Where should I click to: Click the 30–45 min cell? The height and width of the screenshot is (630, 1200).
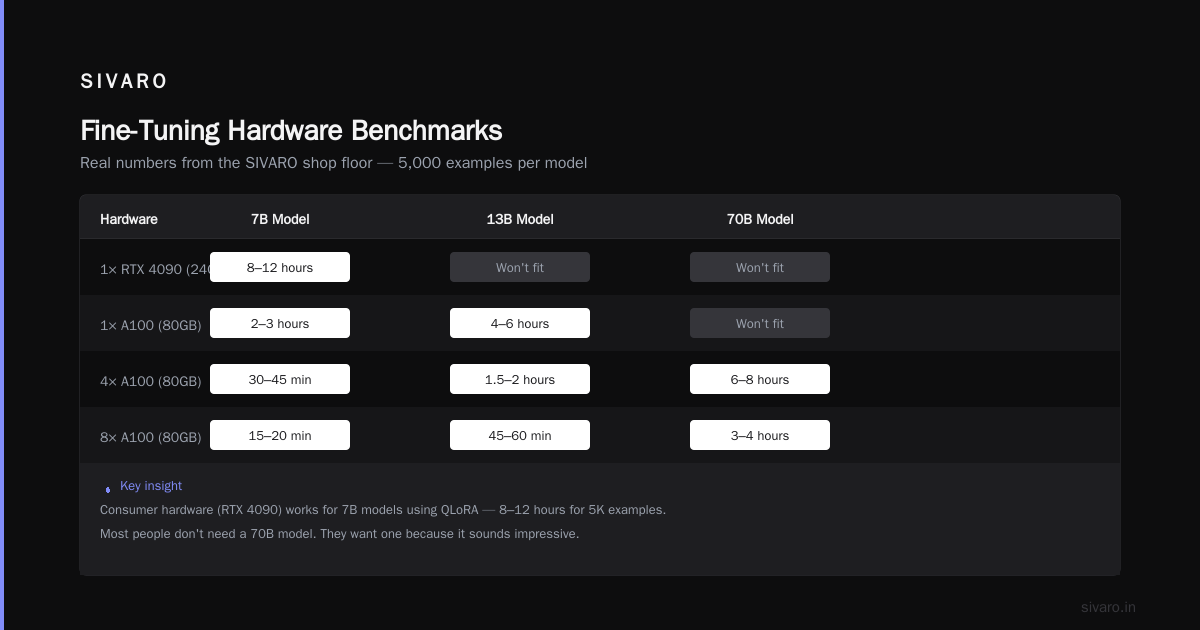click(280, 379)
